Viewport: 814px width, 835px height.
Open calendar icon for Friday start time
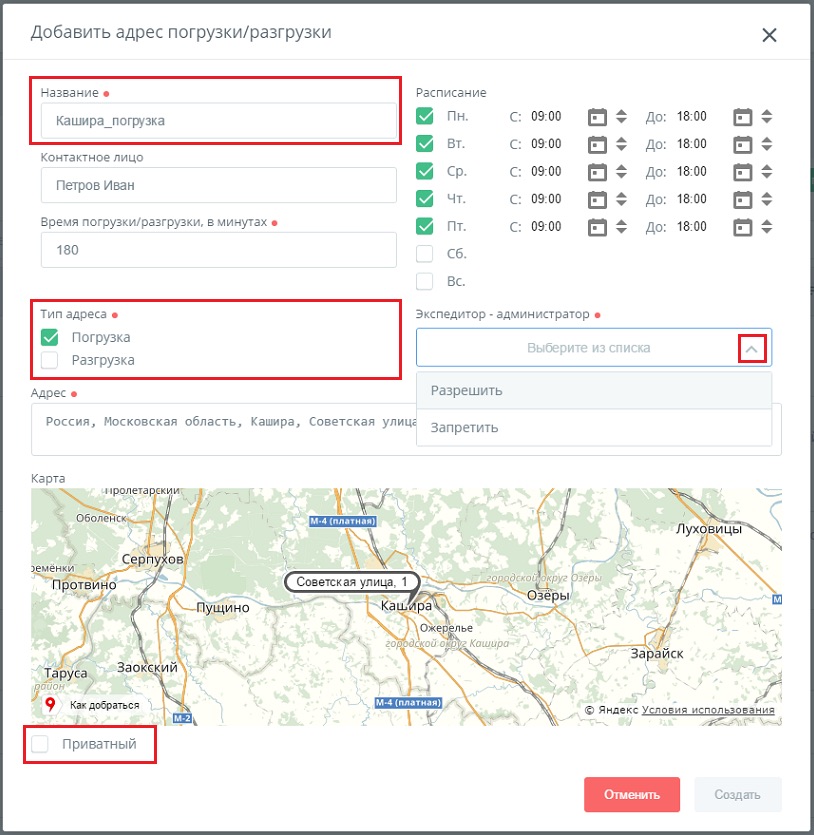click(597, 227)
